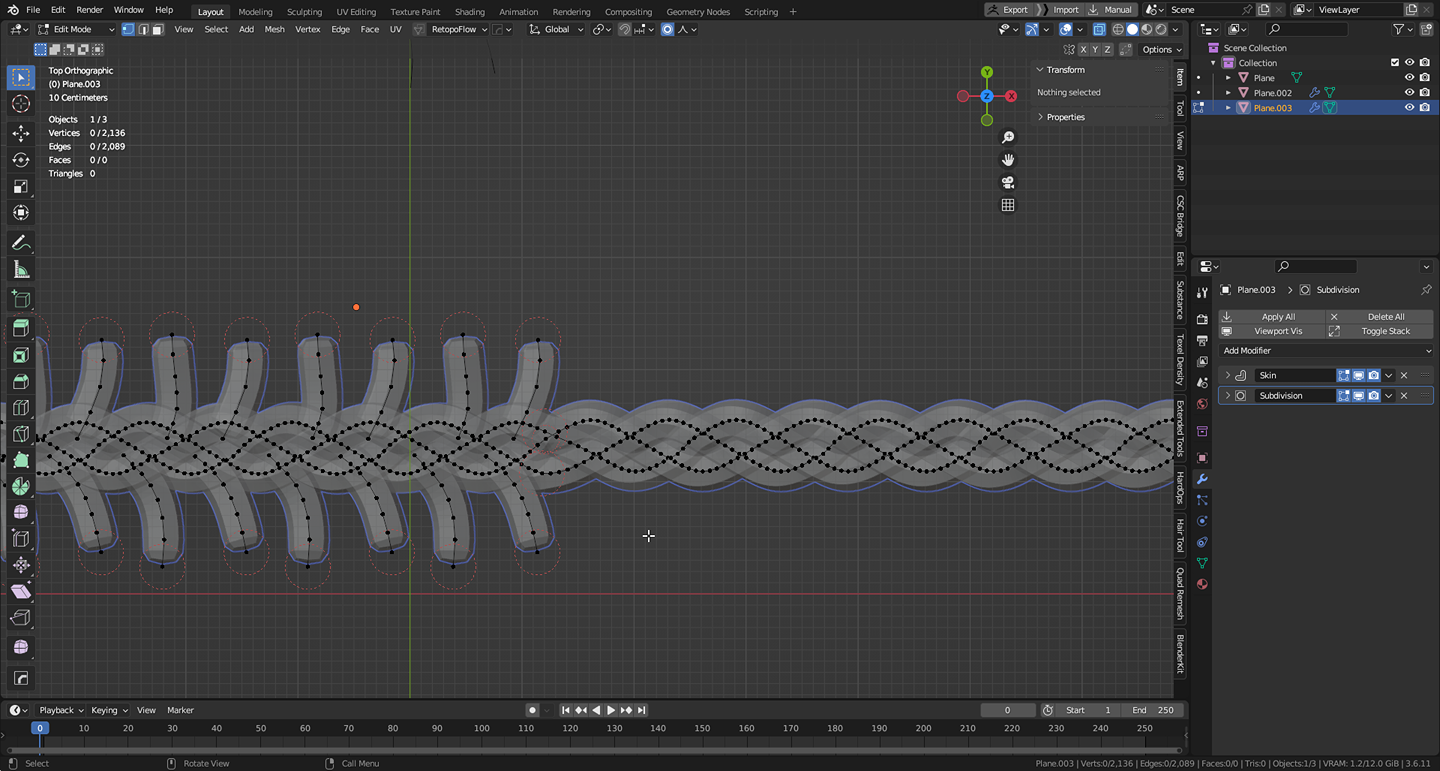Toggle camera view icon in viewport

(1008, 182)
